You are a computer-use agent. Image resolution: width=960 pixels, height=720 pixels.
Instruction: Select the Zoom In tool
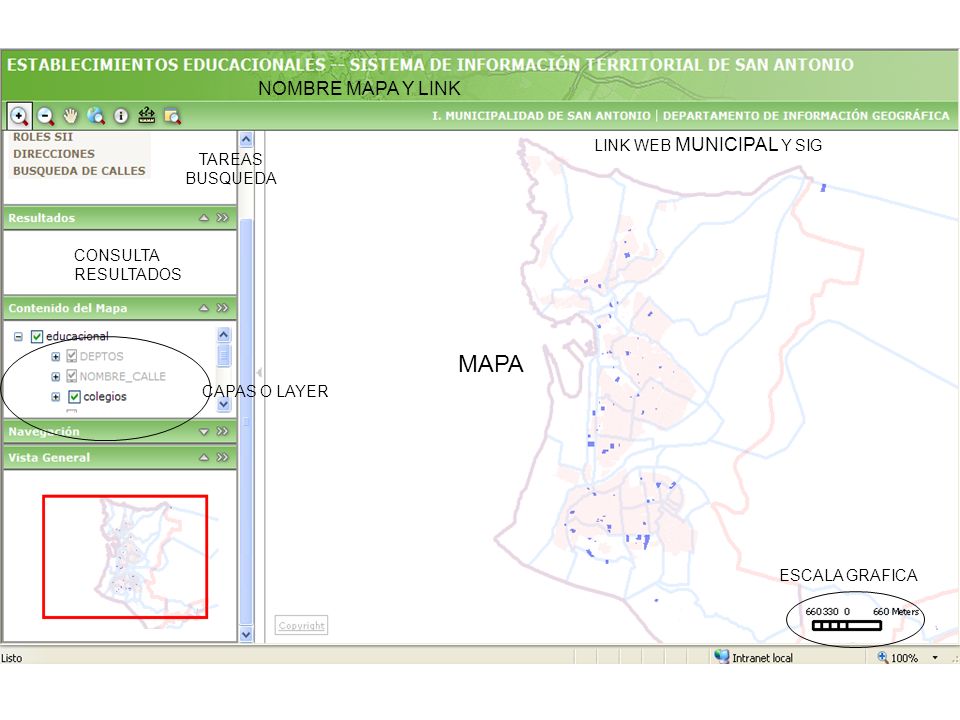(x=19, y=116)
